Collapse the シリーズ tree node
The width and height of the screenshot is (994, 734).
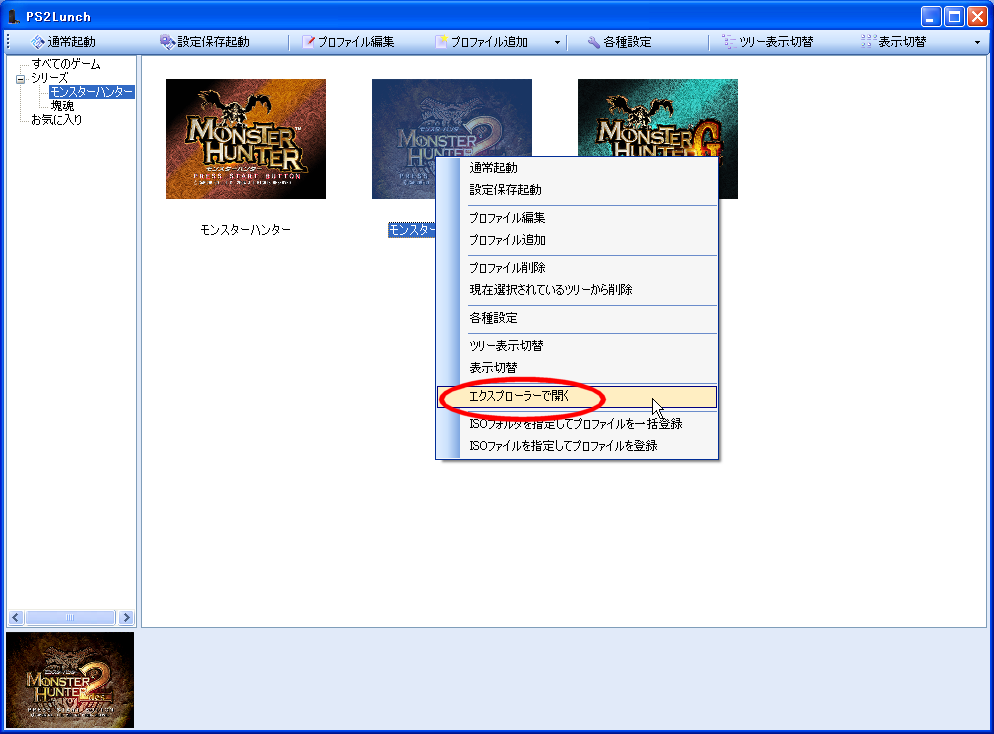tap(20, 79)
